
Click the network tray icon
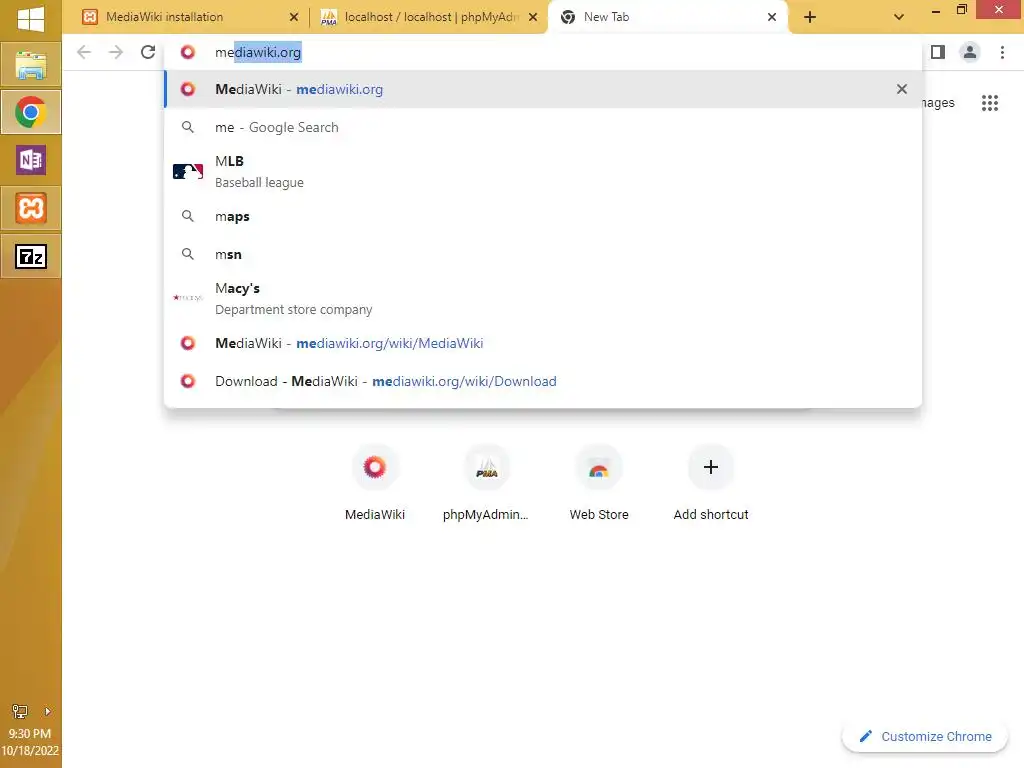tap(20, 711)
